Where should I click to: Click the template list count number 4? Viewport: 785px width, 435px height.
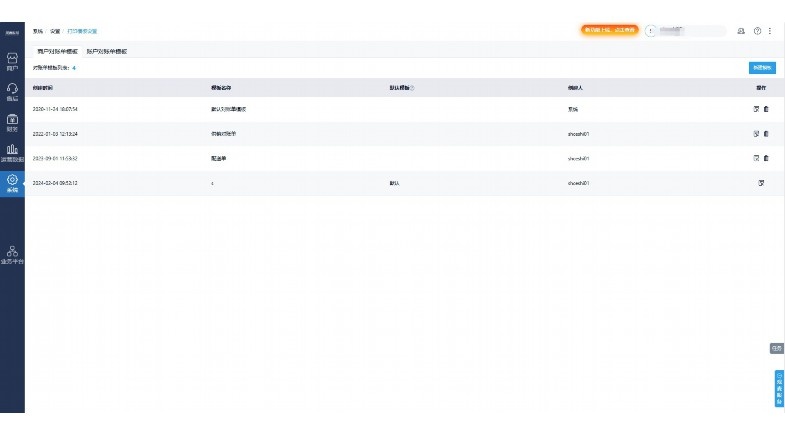[74, 68]
